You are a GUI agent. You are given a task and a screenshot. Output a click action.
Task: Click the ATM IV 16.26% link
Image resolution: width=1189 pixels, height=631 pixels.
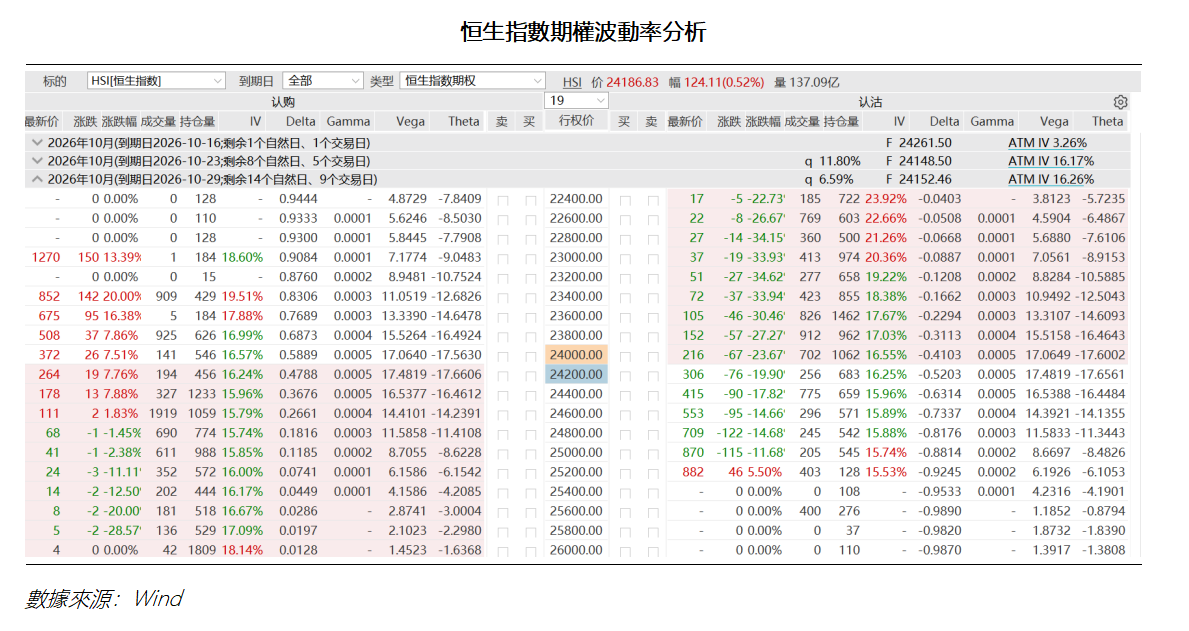(x=1051, y=179)
